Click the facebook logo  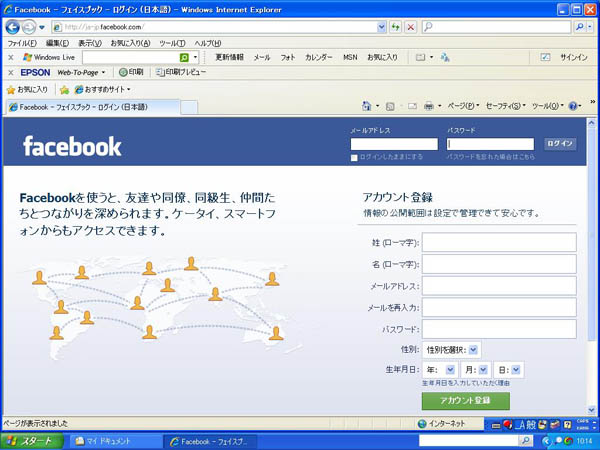click(72, 146)
